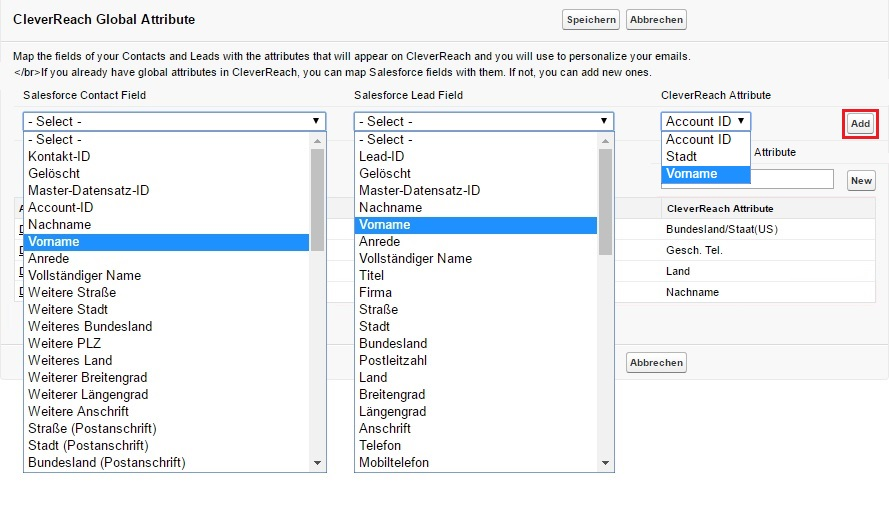The height and width of the screenshot is (517, 889).
Task: Choose Längengrad in Lead Field list
Action: pos(476,412)
